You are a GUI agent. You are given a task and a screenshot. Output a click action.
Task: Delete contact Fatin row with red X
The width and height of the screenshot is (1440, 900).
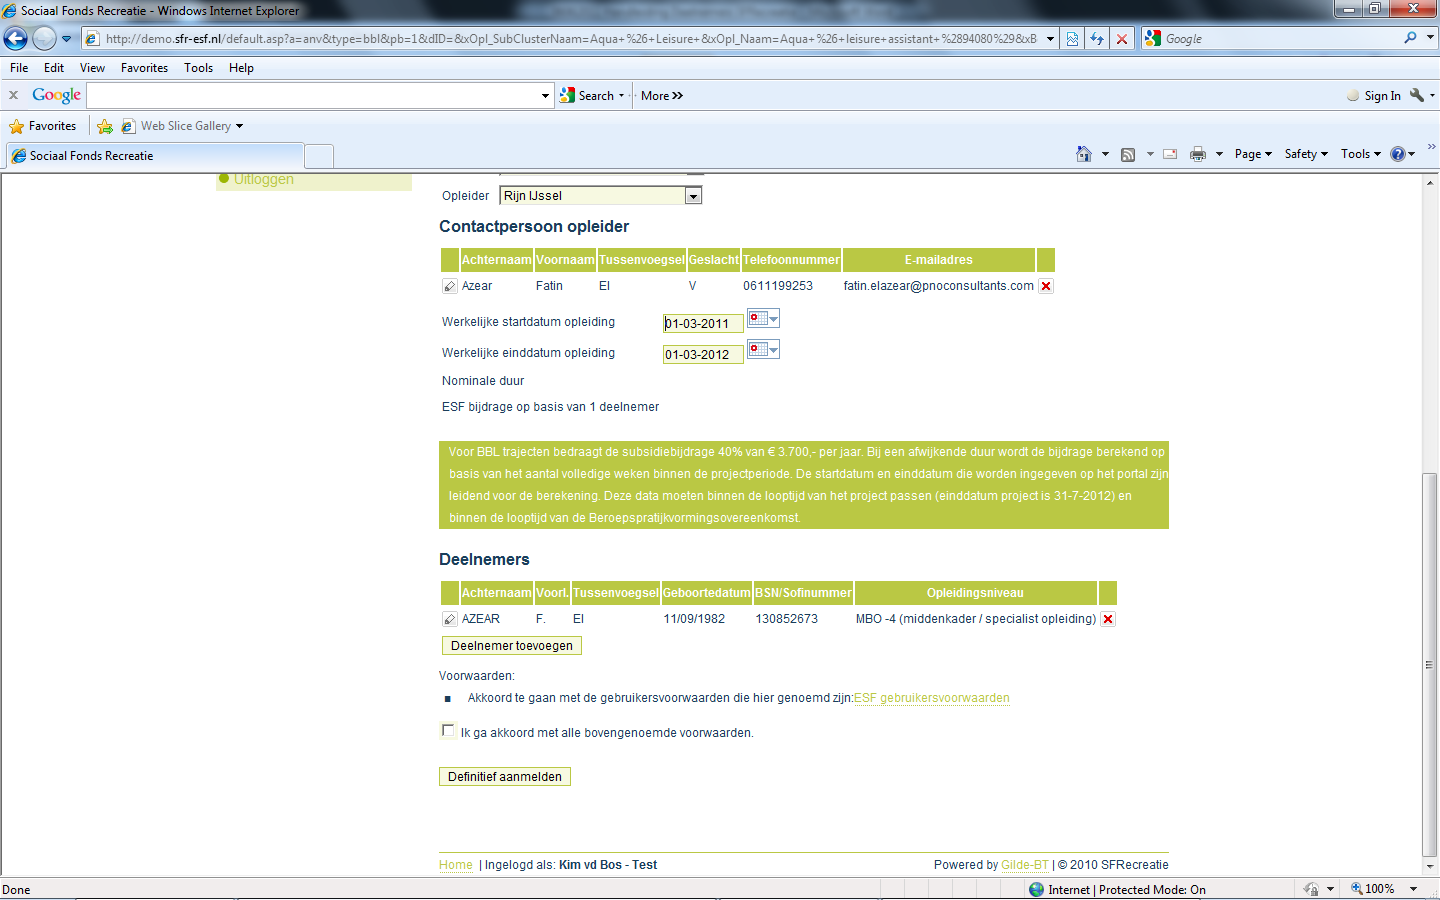pos(1046,286)
